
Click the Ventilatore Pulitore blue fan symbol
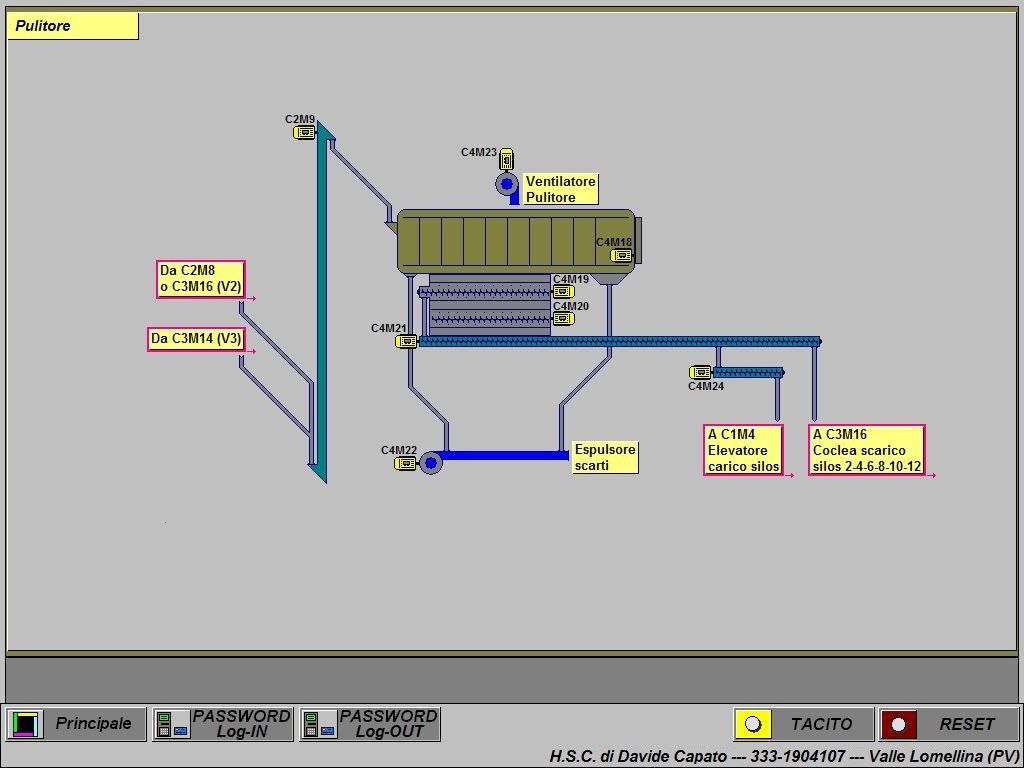507,184
